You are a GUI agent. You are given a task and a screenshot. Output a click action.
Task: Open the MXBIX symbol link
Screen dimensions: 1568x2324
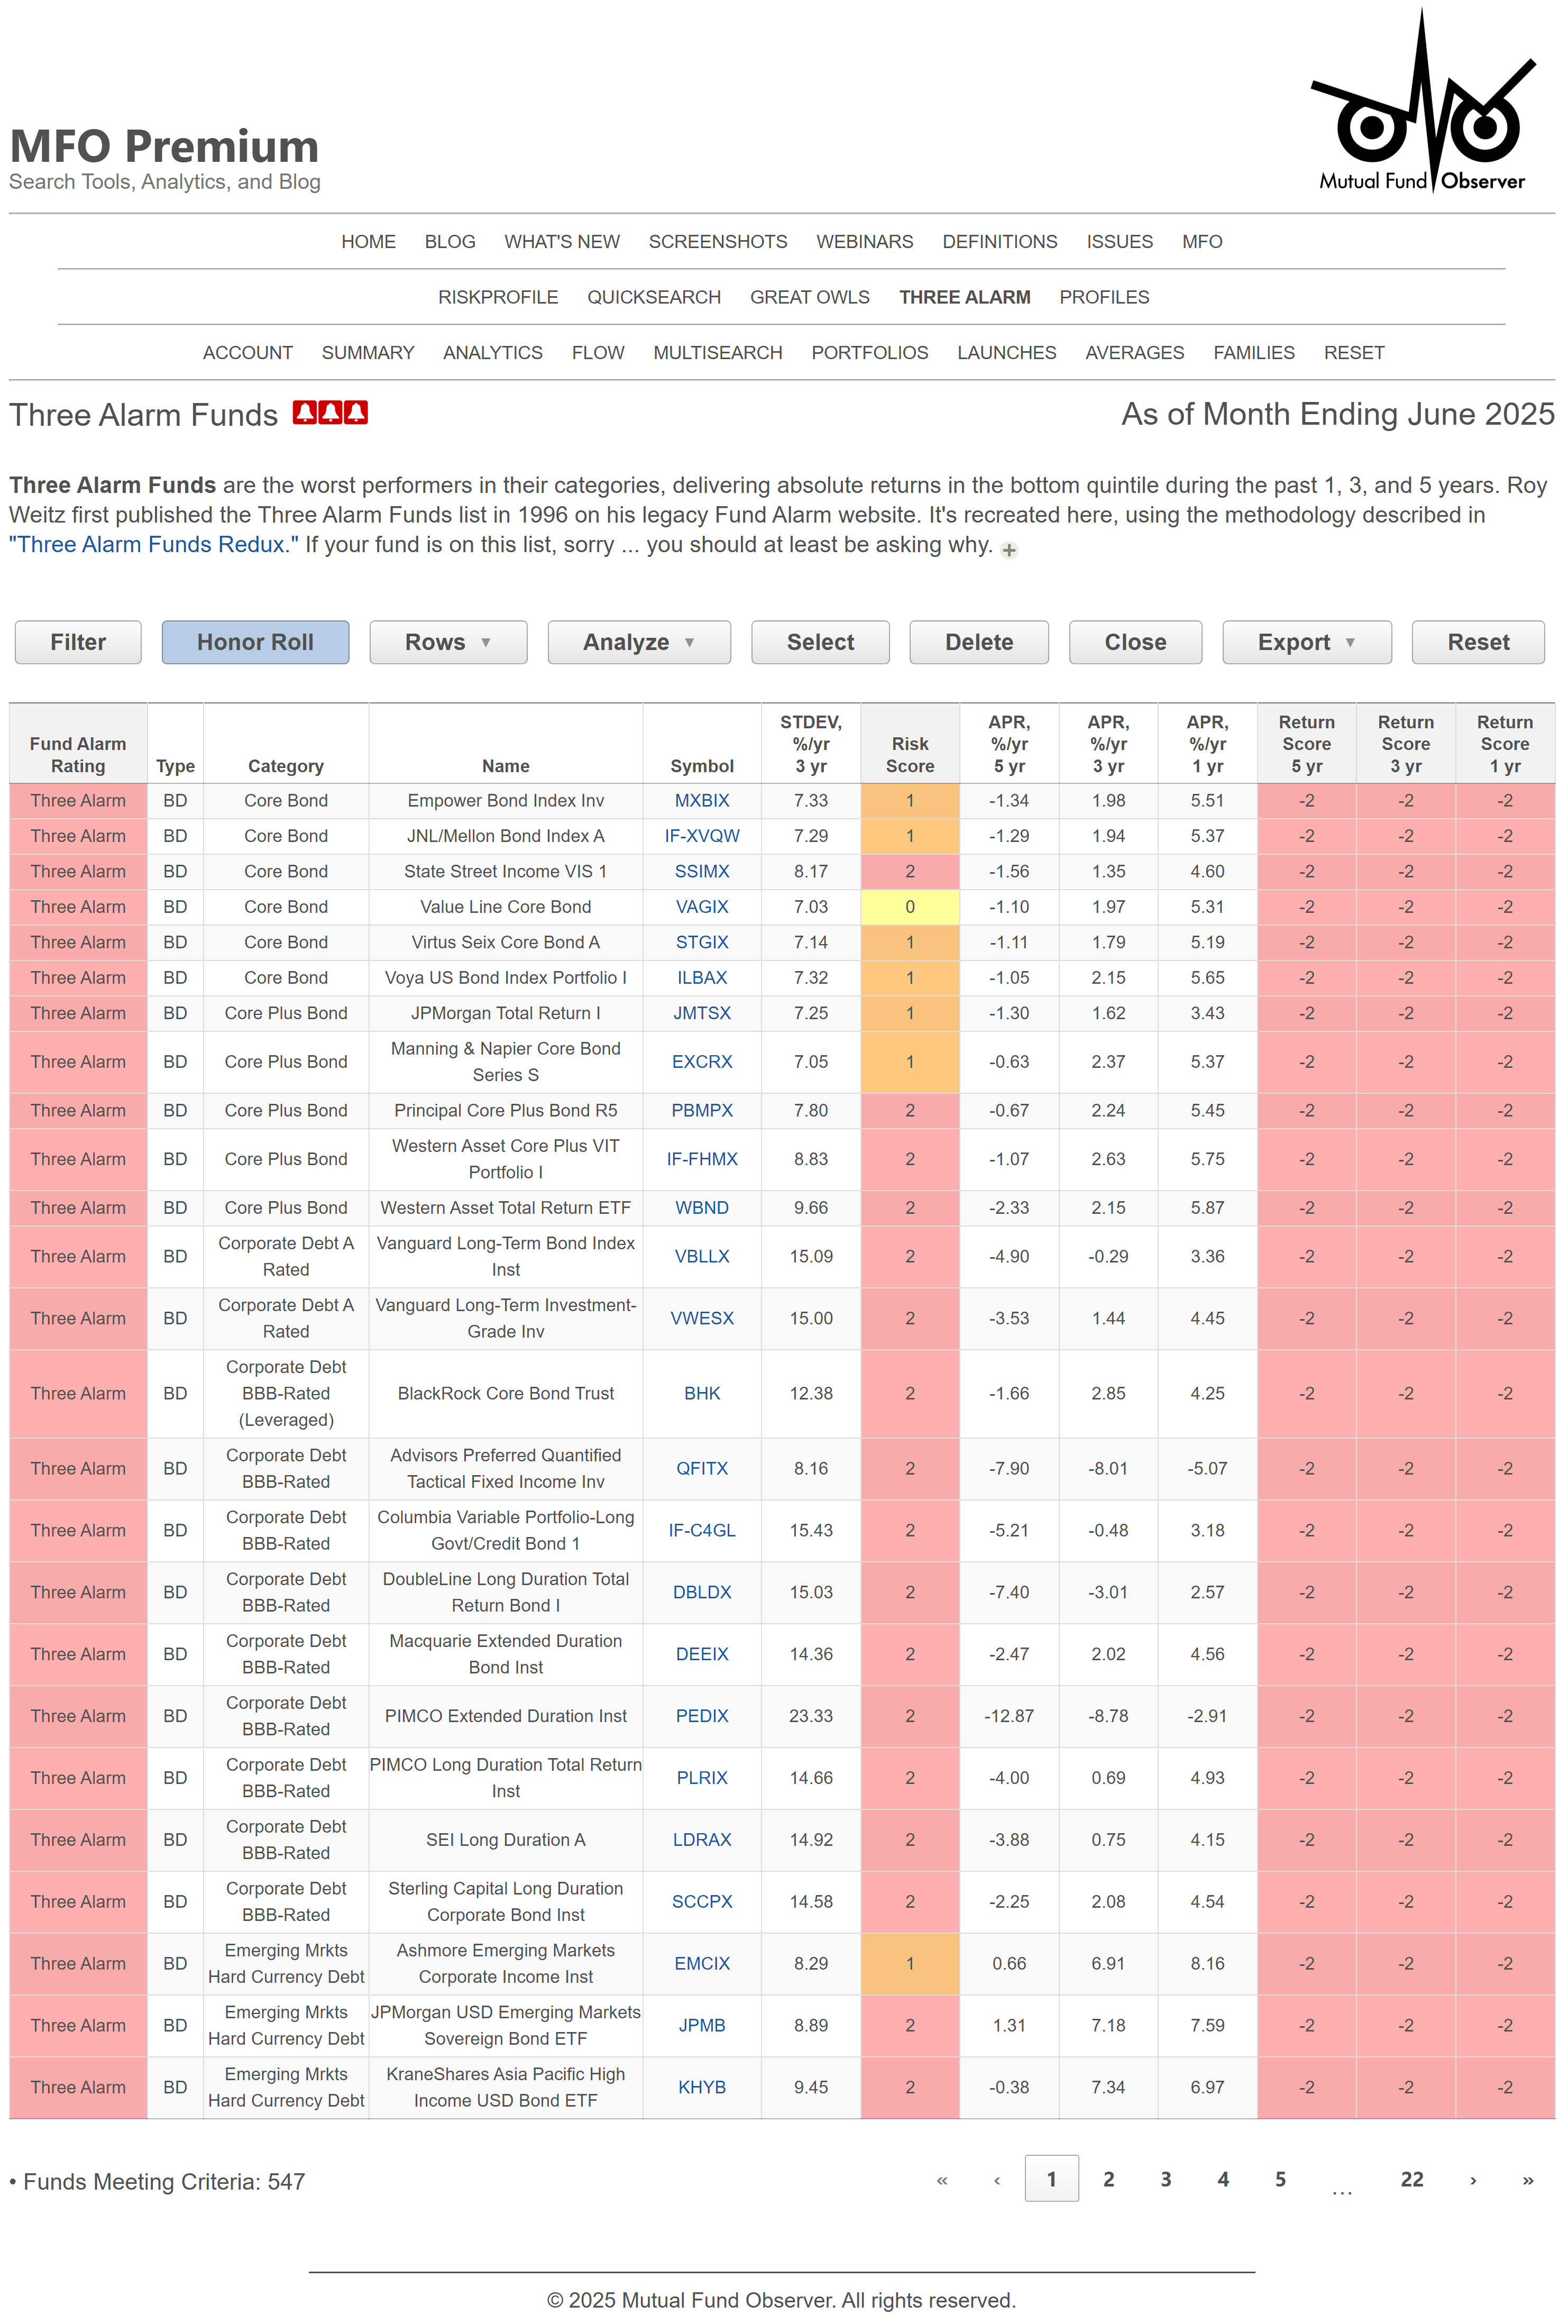point(701,801)
